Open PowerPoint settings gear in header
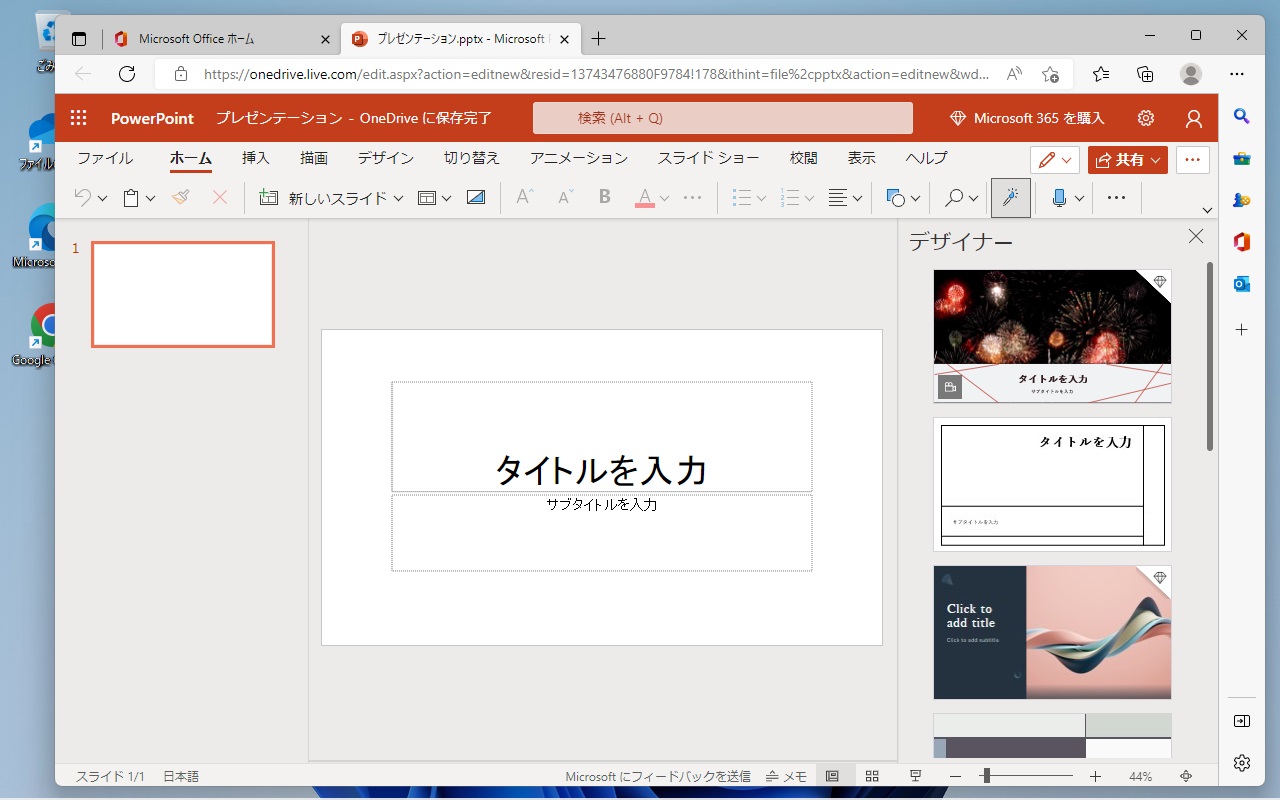This screenshot has width=1280, height=800. (x=1146, y=118)
